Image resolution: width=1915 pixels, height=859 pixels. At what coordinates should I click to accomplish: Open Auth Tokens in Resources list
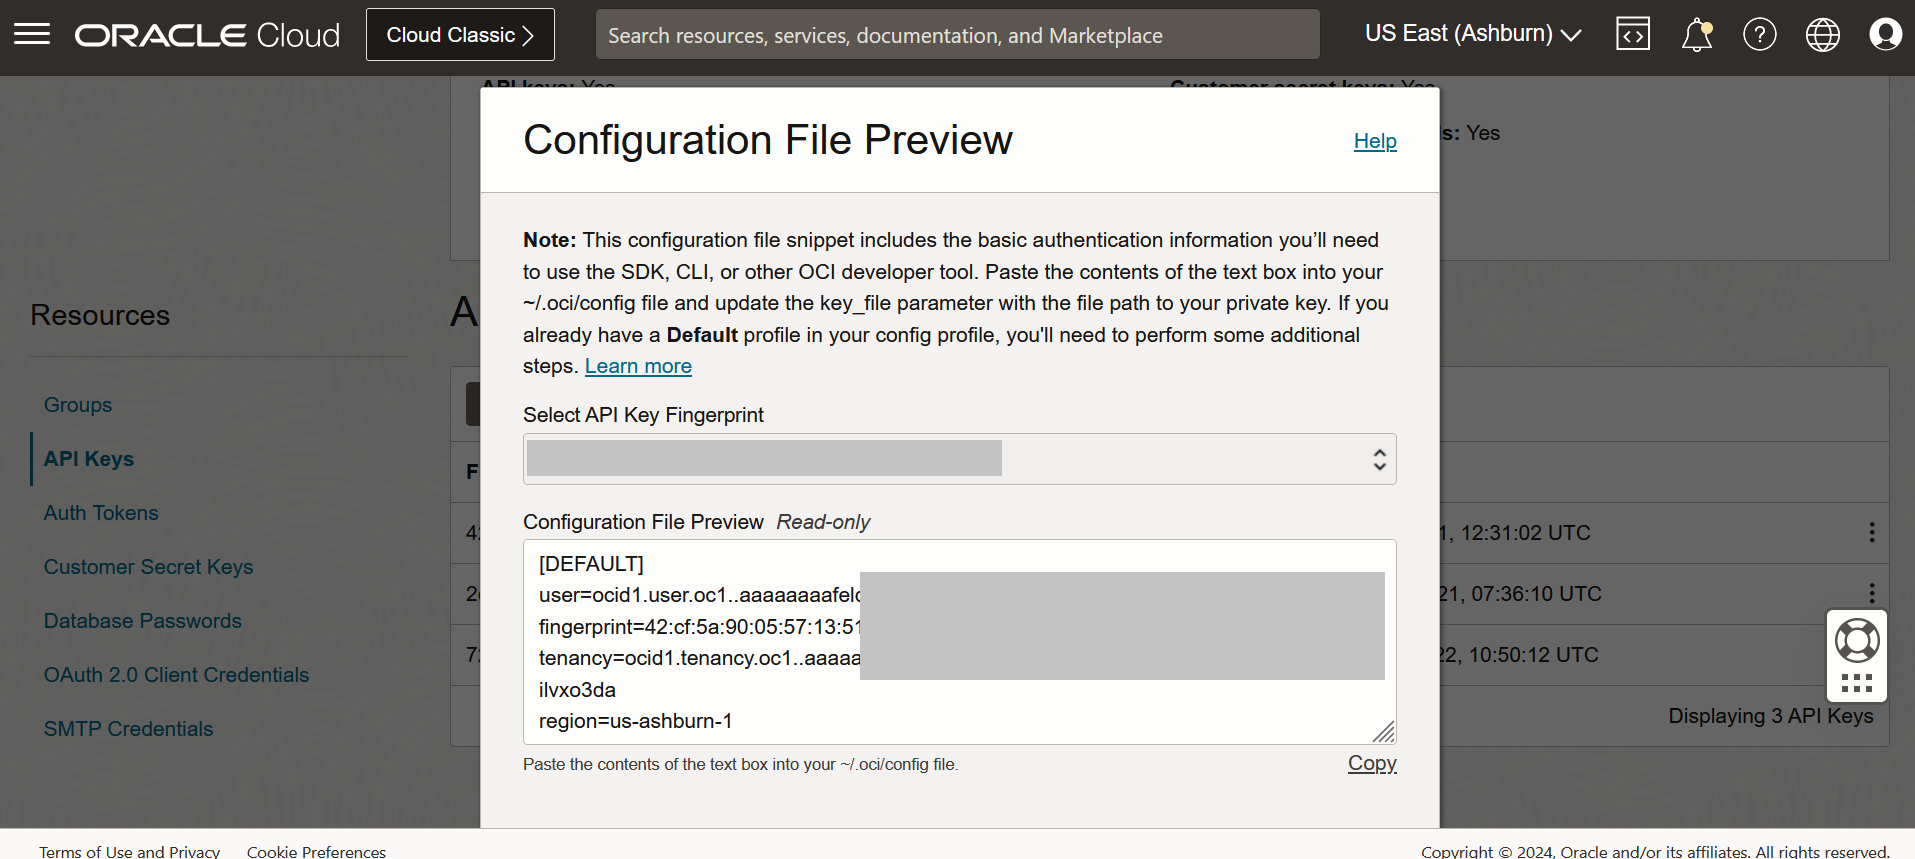[101, 513]
